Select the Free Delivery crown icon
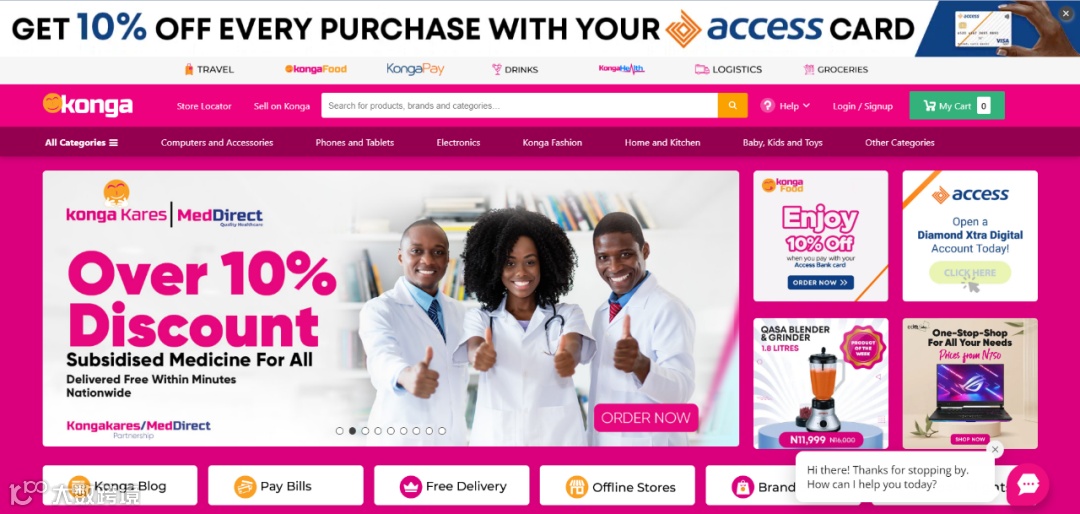The height and width of the screenshot is (514, 1080). [x=411, y=486]
